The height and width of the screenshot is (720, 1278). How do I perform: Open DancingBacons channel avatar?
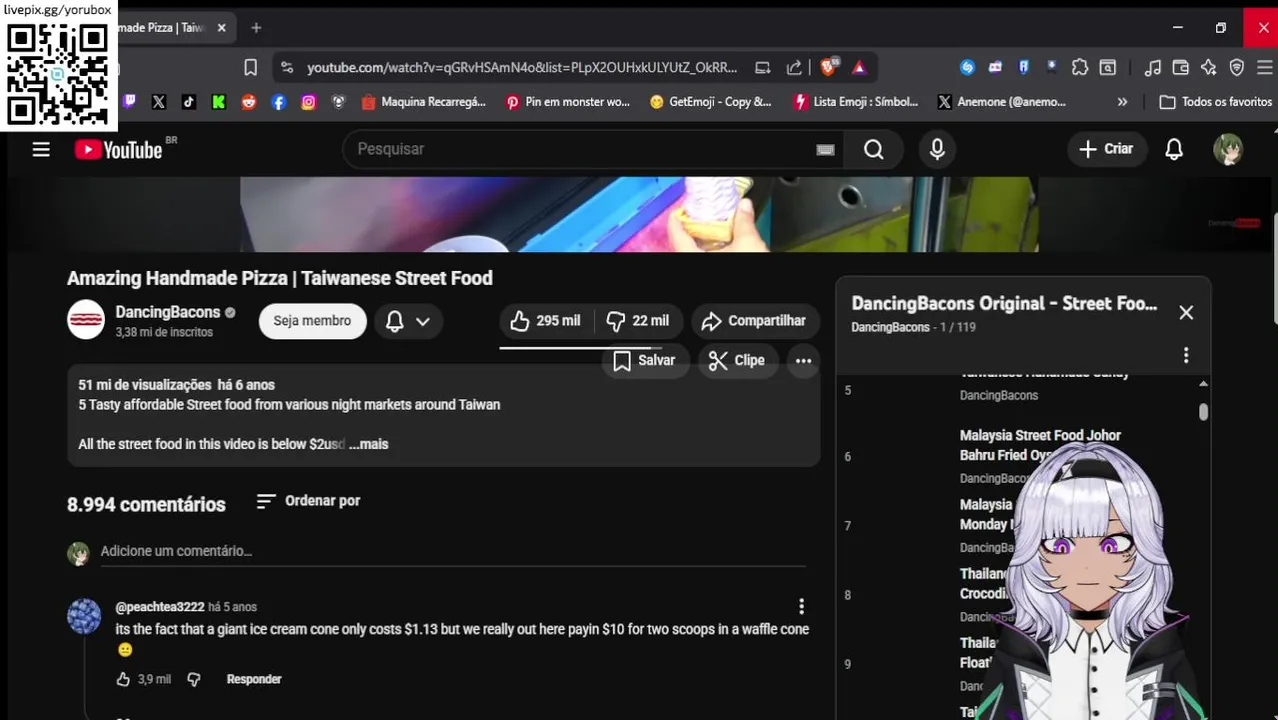[x=86, y=320]
